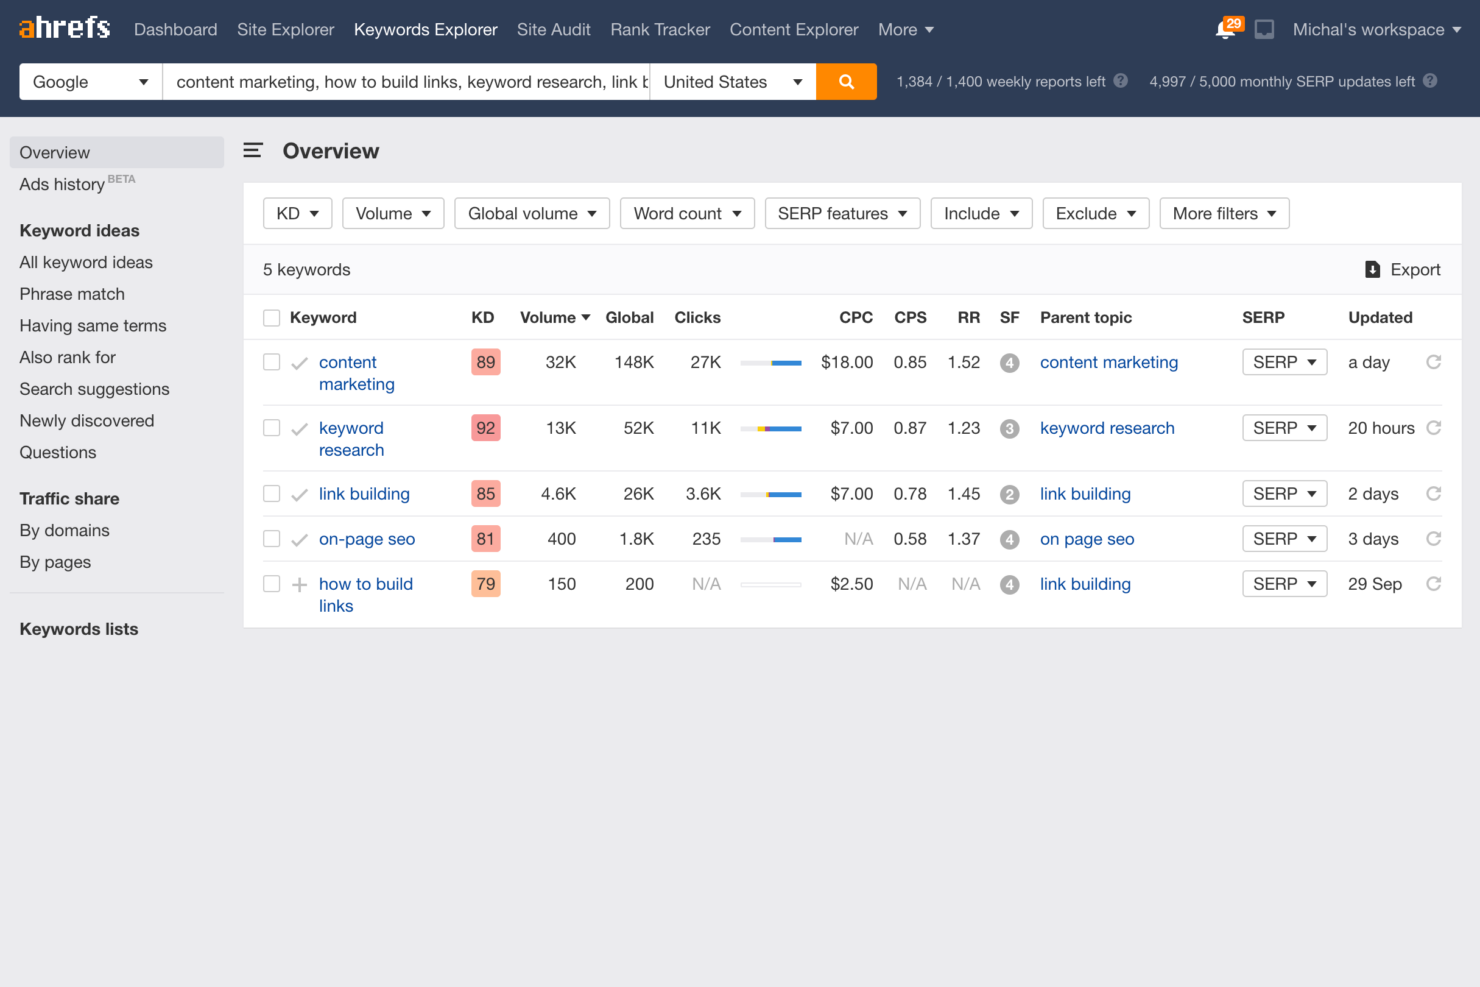Select the on-page seo row checkbox
The image size is (1480, 987).
pyautogui.click(x=271, y=539)
